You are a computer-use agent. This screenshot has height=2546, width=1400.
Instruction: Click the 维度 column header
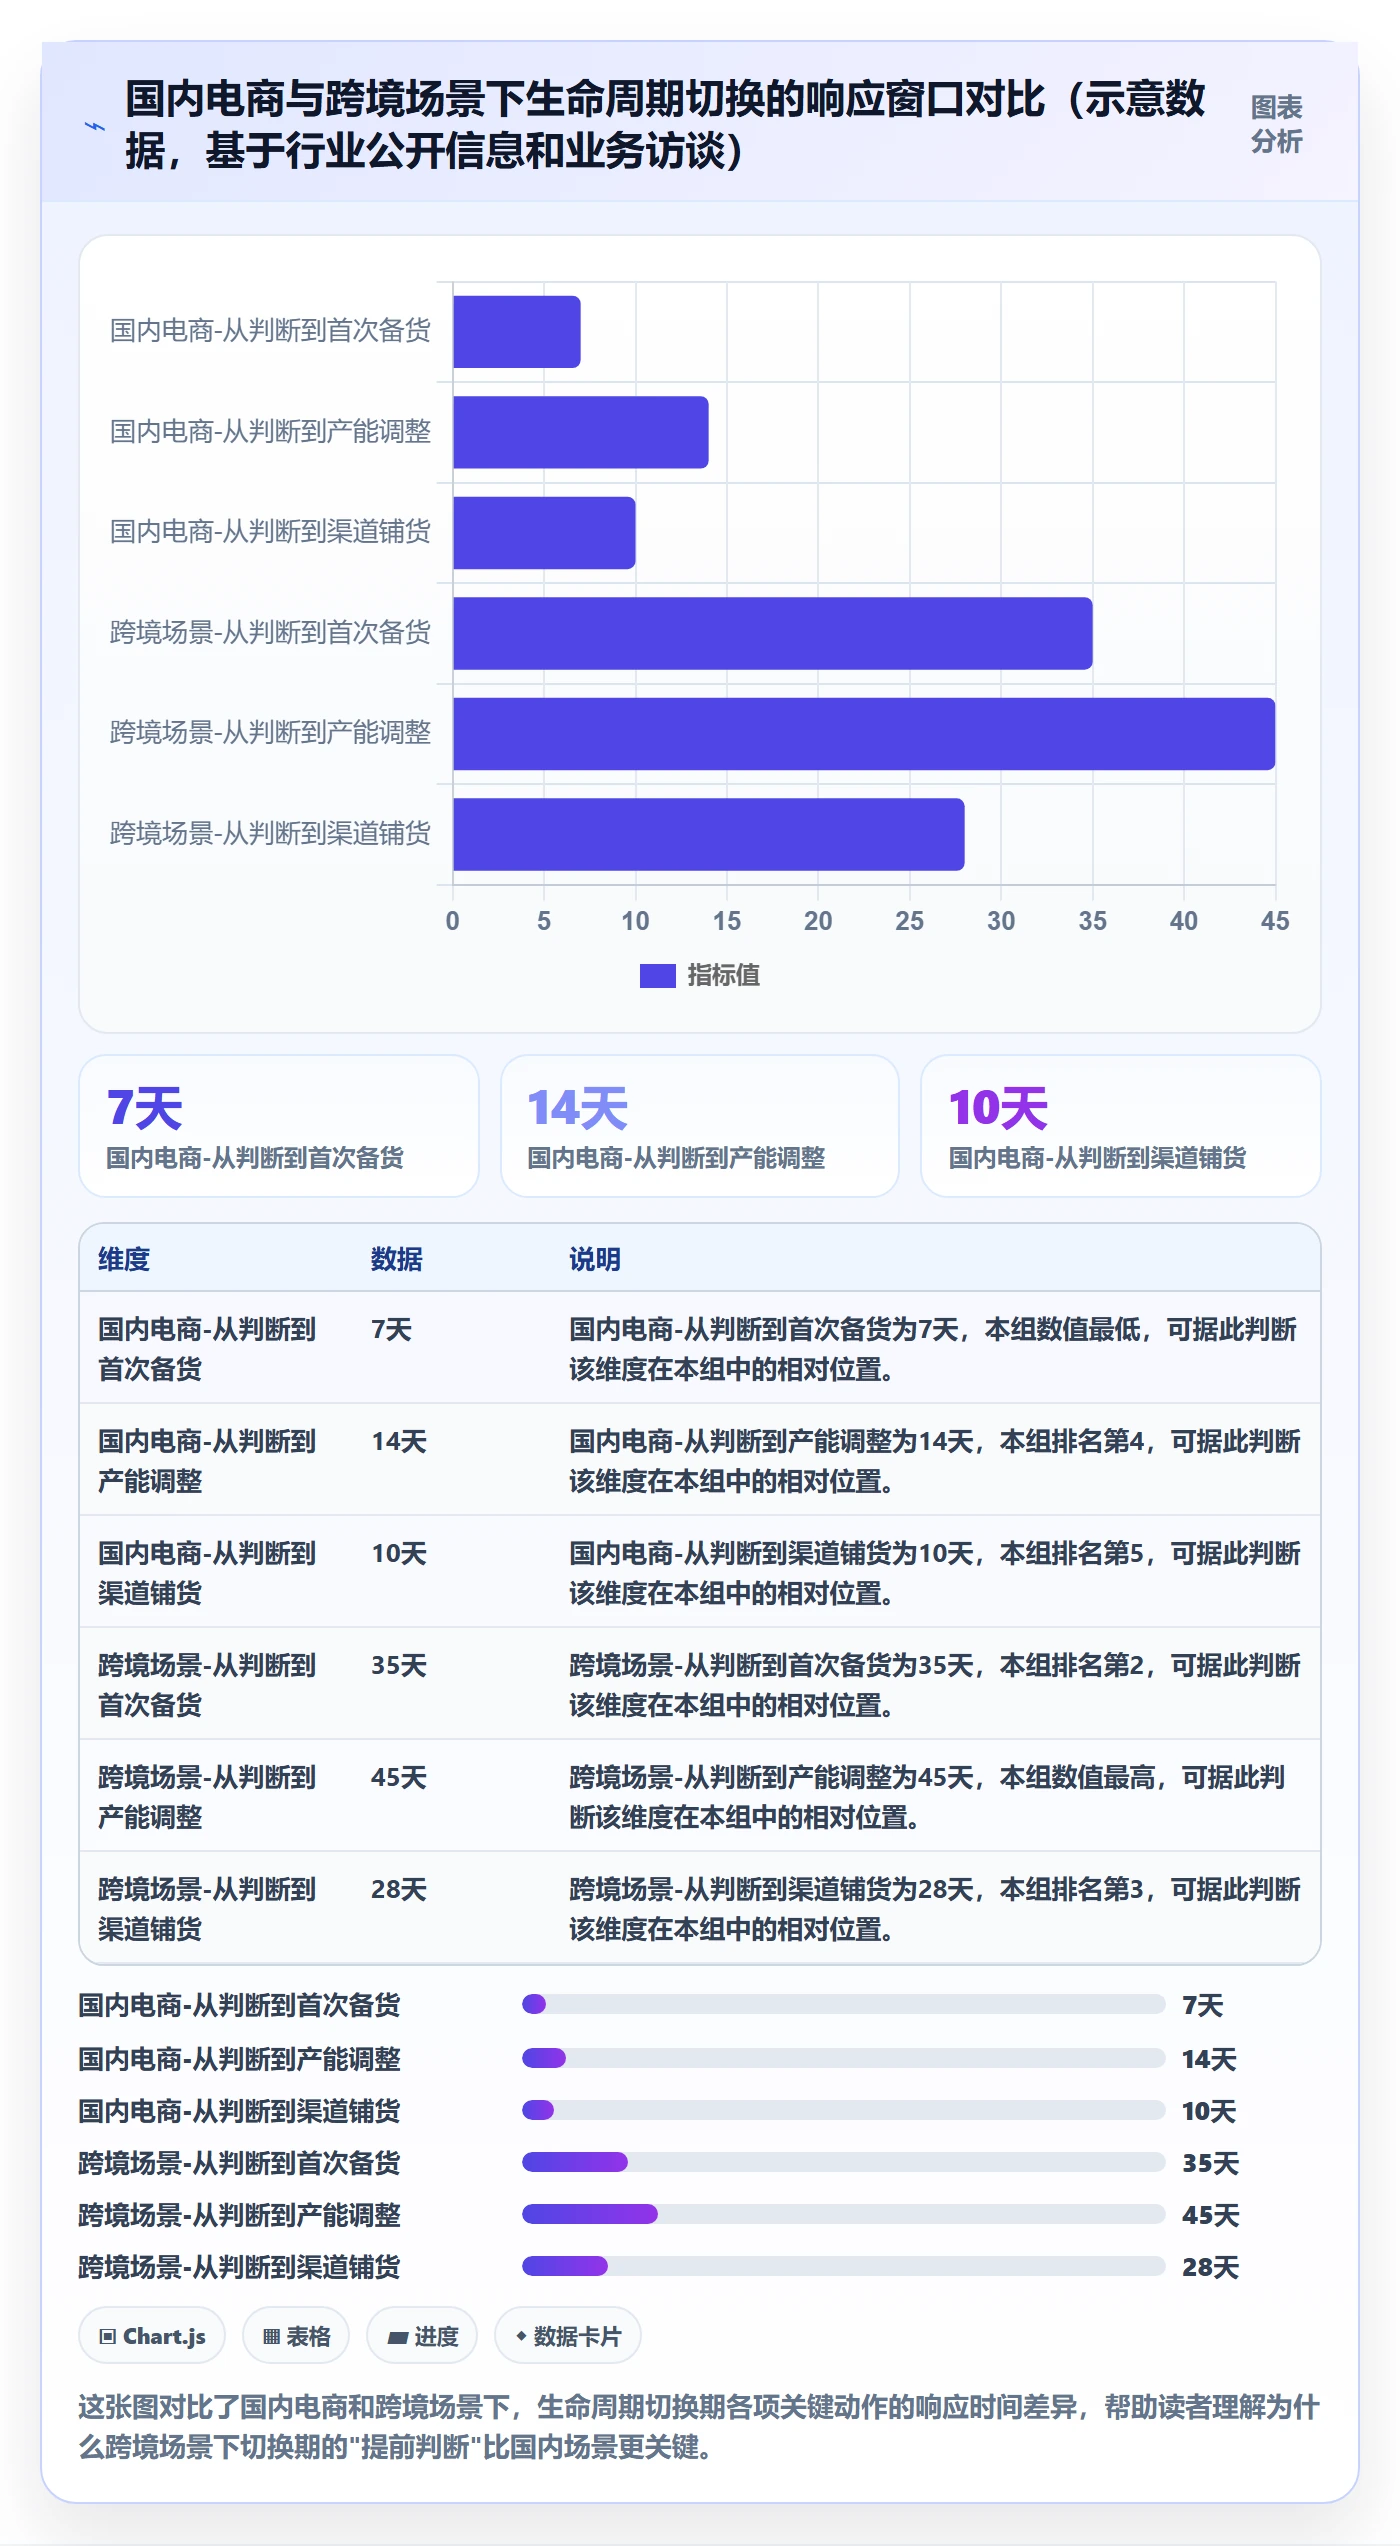tap(124, 1259)
